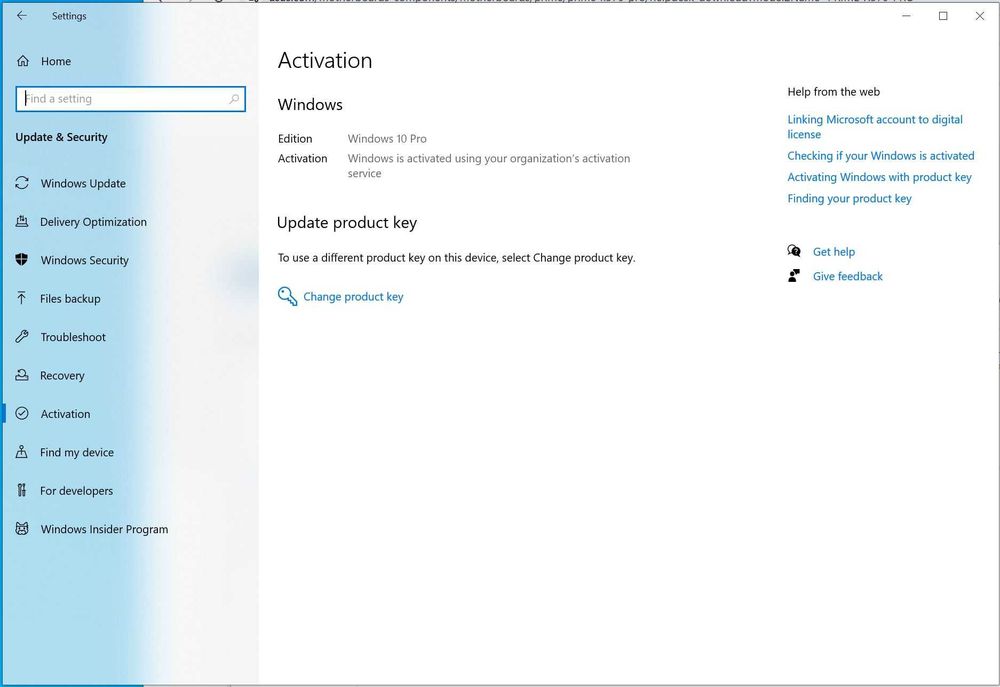Open Windows Update section
Viewport: 1000px width, 687px height.
pos(83,183)
